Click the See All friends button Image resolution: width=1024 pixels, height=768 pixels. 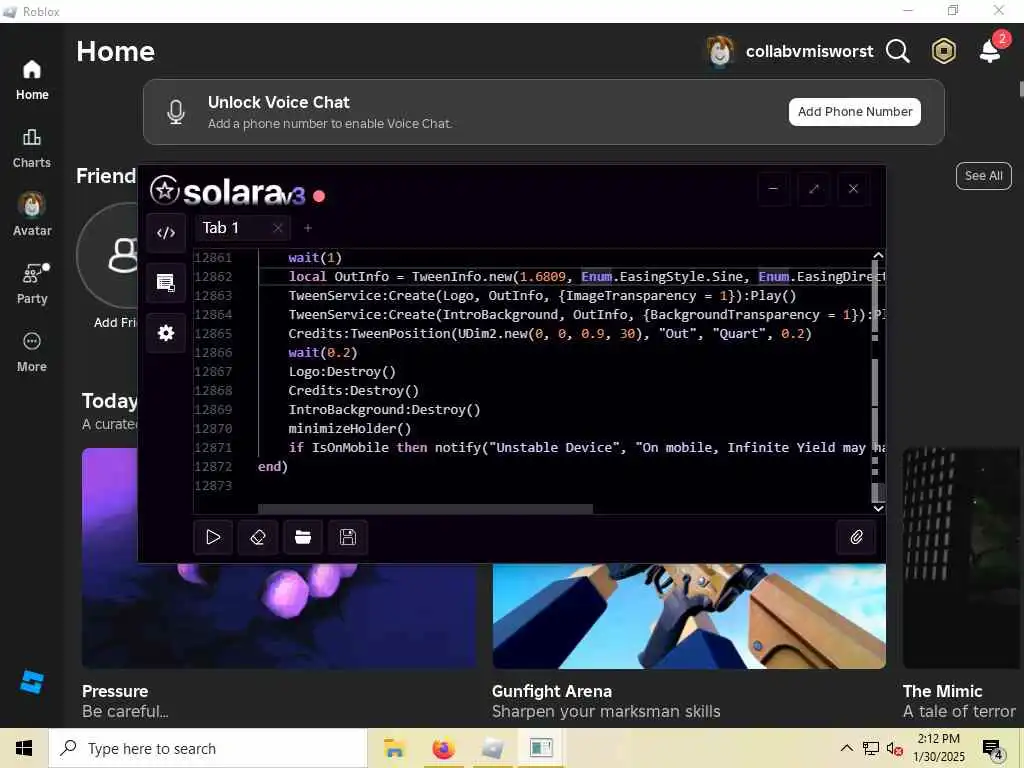[x=984, y=176]
